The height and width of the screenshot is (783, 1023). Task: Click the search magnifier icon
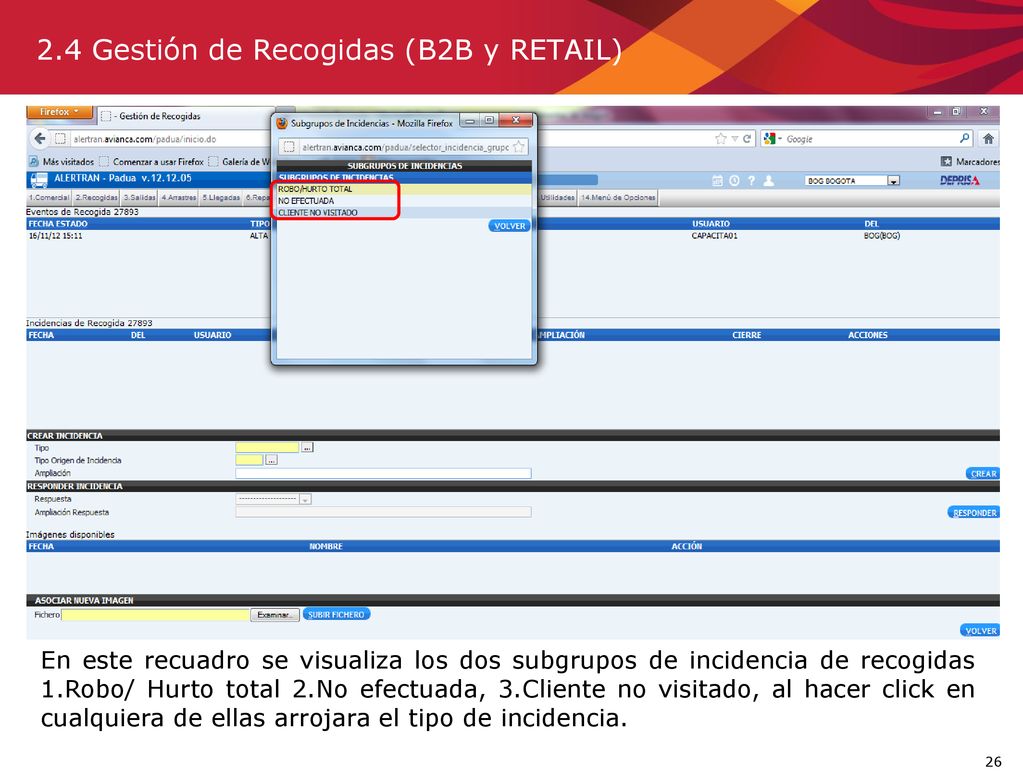(964, 138)
